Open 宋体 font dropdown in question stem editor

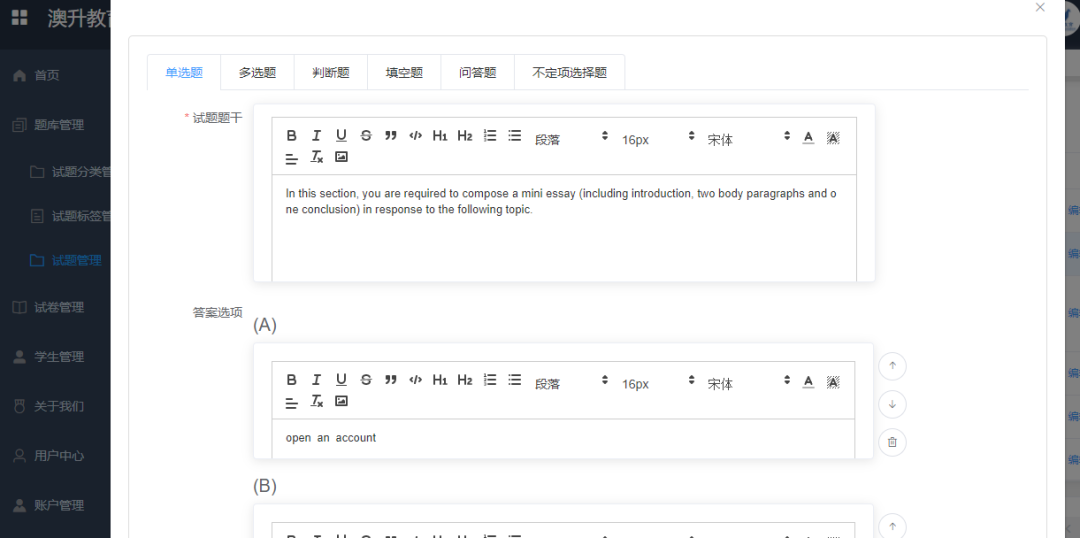tap(747, 138)
